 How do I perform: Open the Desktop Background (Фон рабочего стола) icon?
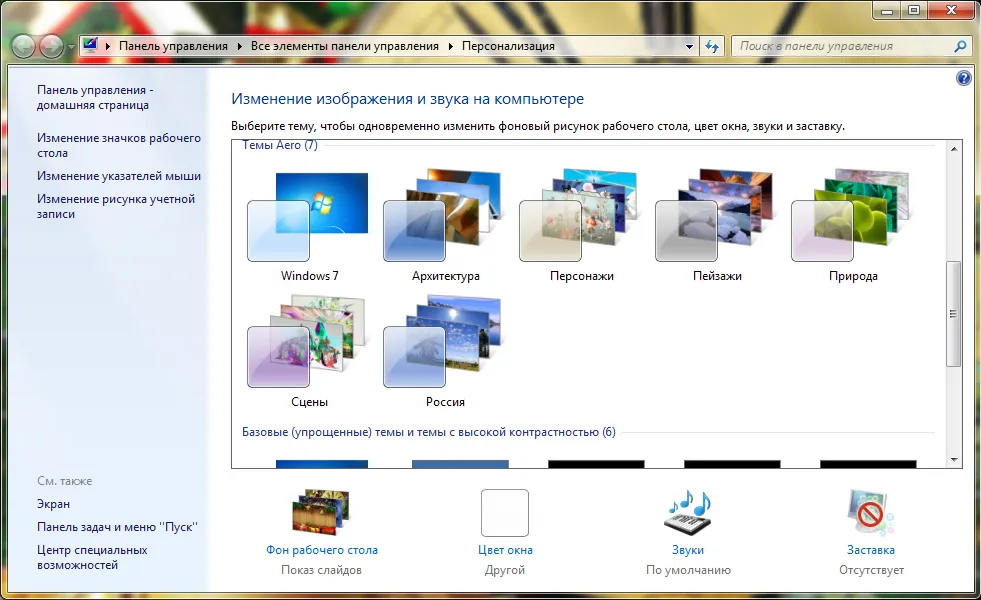(321, 512)
